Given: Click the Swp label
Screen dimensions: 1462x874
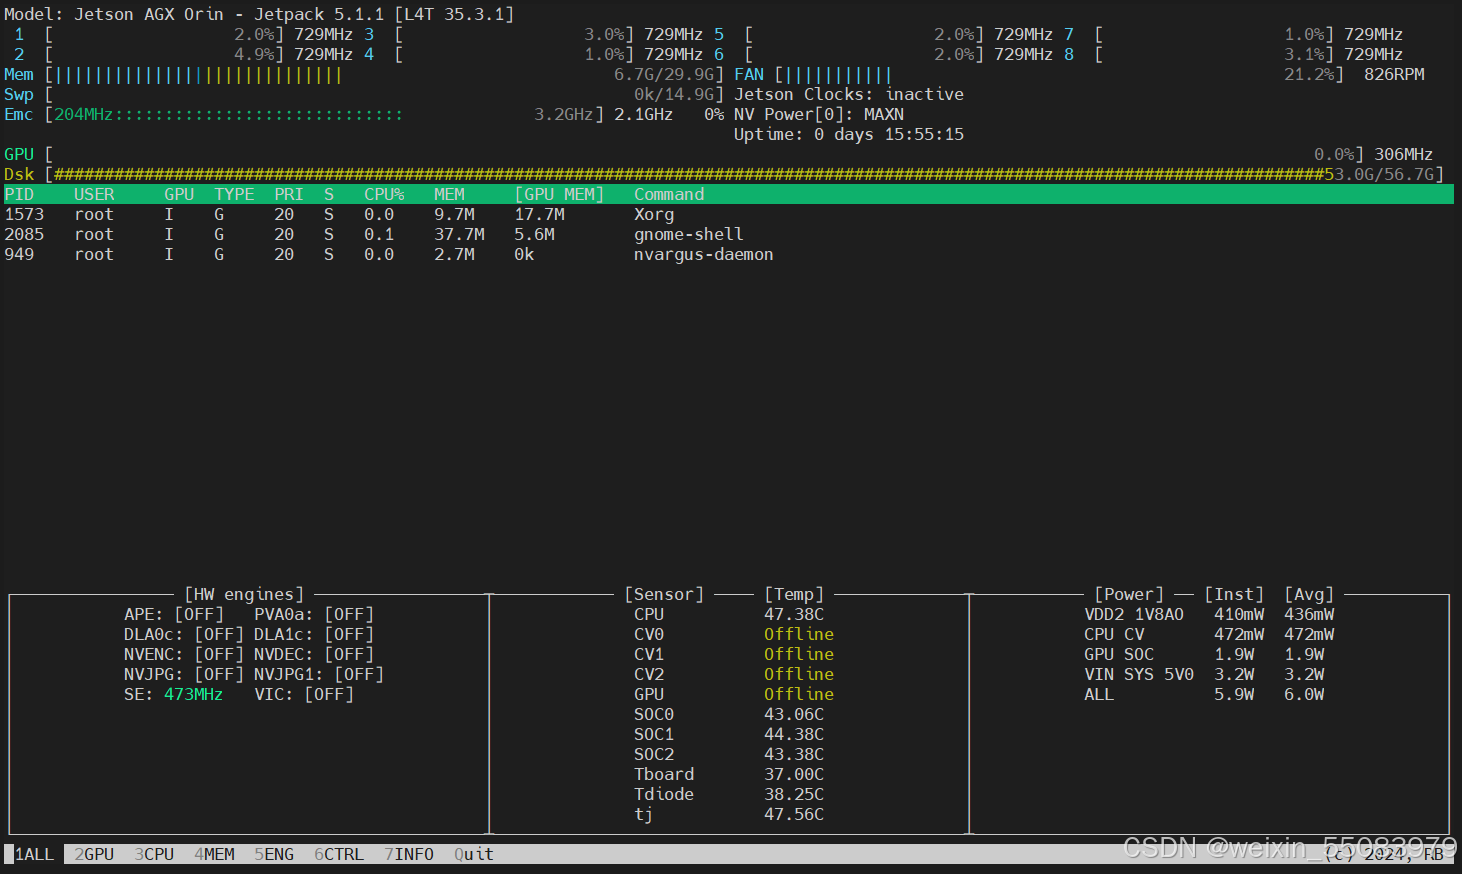Looking at the screenshot, I should [x=19, y=94].
